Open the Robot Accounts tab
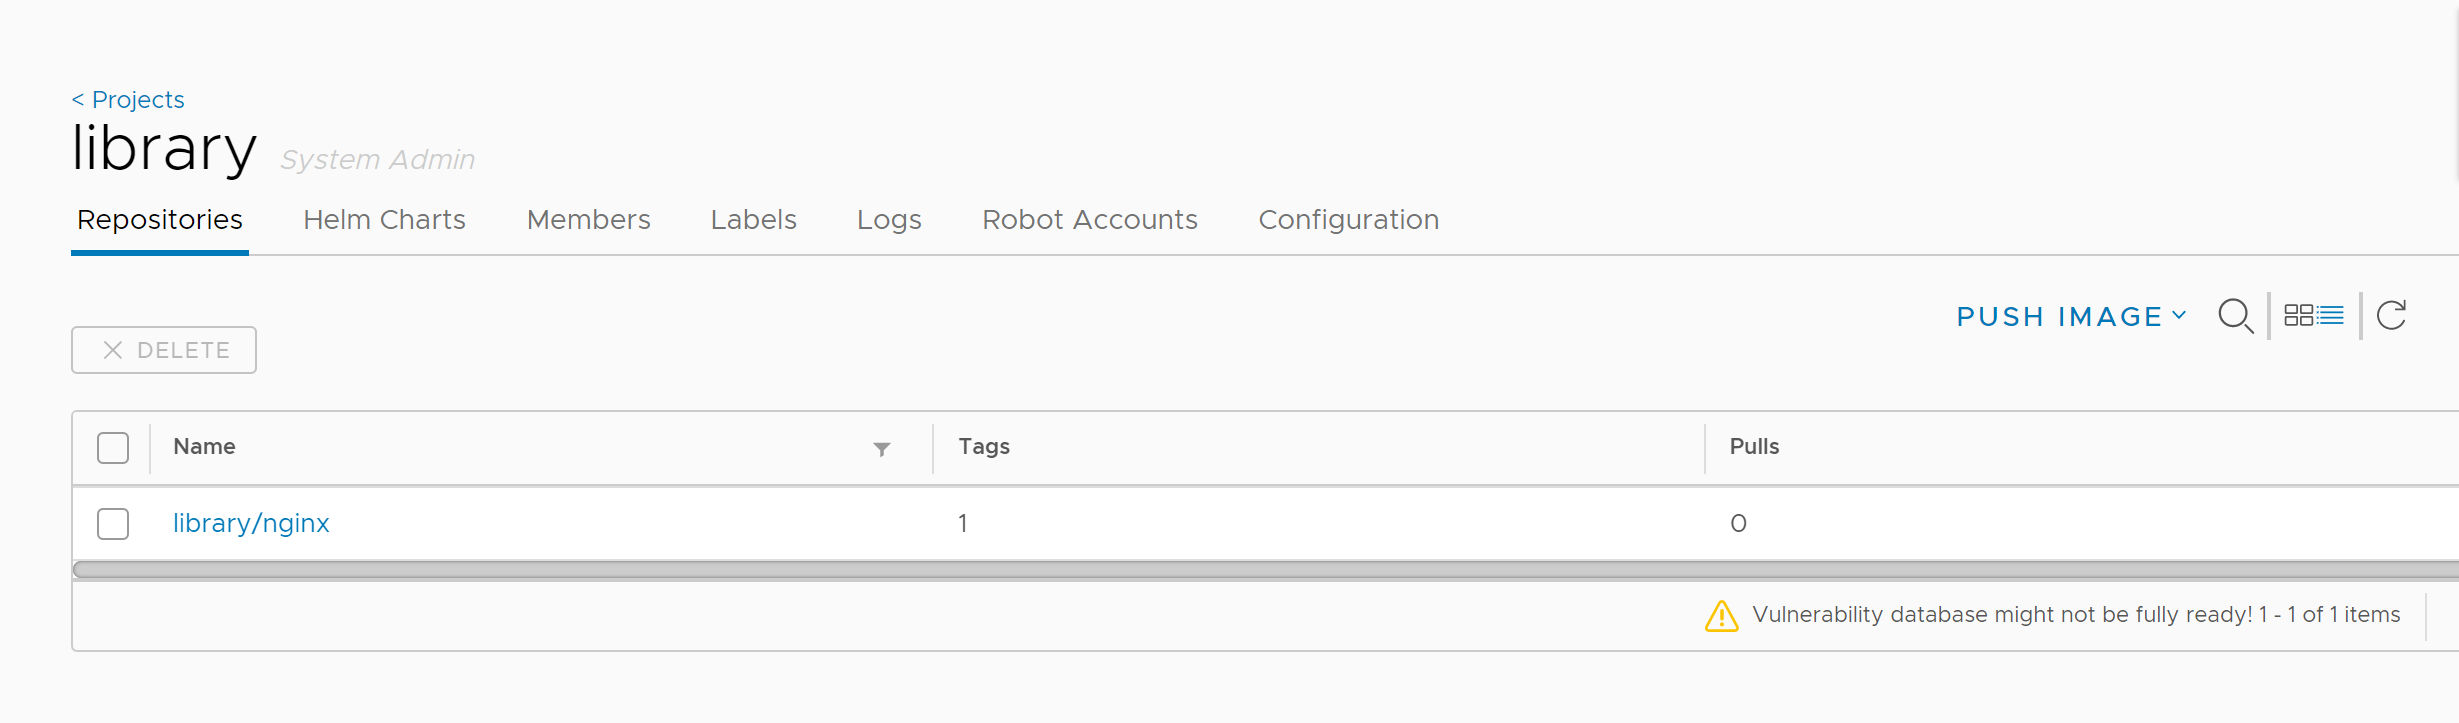This screenshot has width=2459, height=723. 1089,220
